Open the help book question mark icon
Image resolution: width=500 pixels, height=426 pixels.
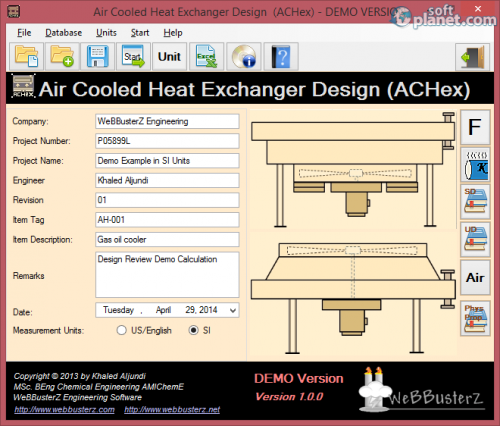281,56
